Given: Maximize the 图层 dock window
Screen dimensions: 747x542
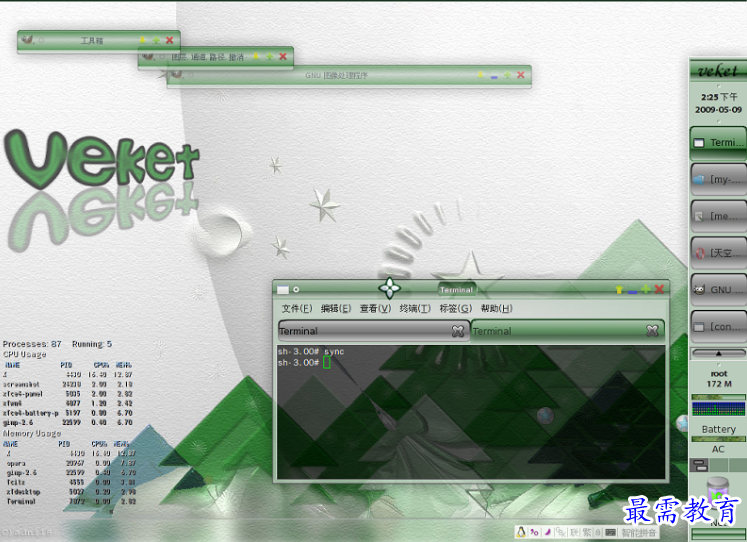Looking at the screenshot, I should (269, 57).
